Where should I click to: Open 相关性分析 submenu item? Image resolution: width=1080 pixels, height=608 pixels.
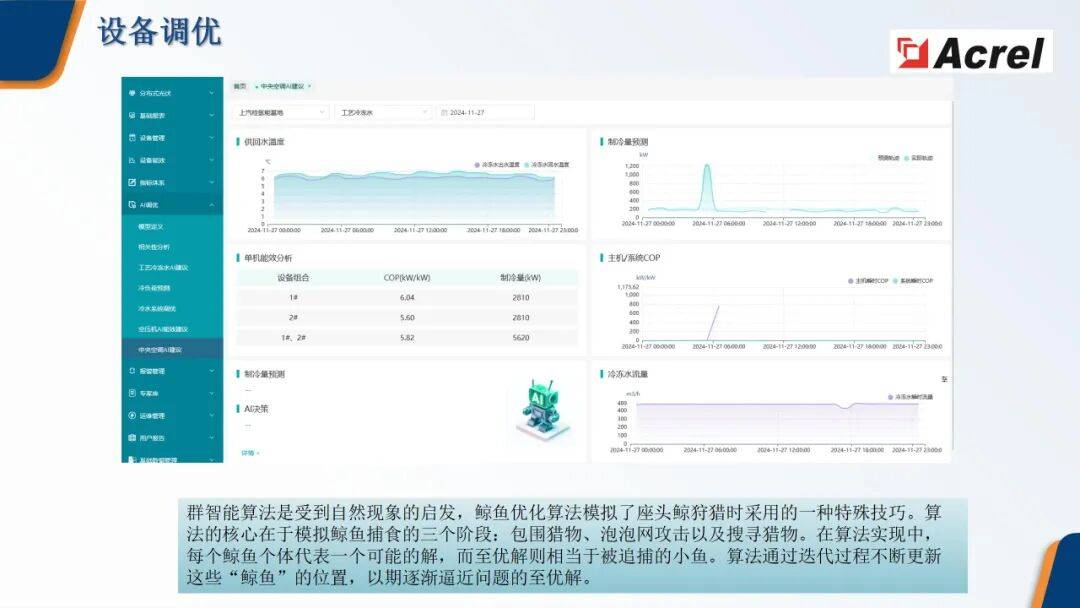[154, 247]
